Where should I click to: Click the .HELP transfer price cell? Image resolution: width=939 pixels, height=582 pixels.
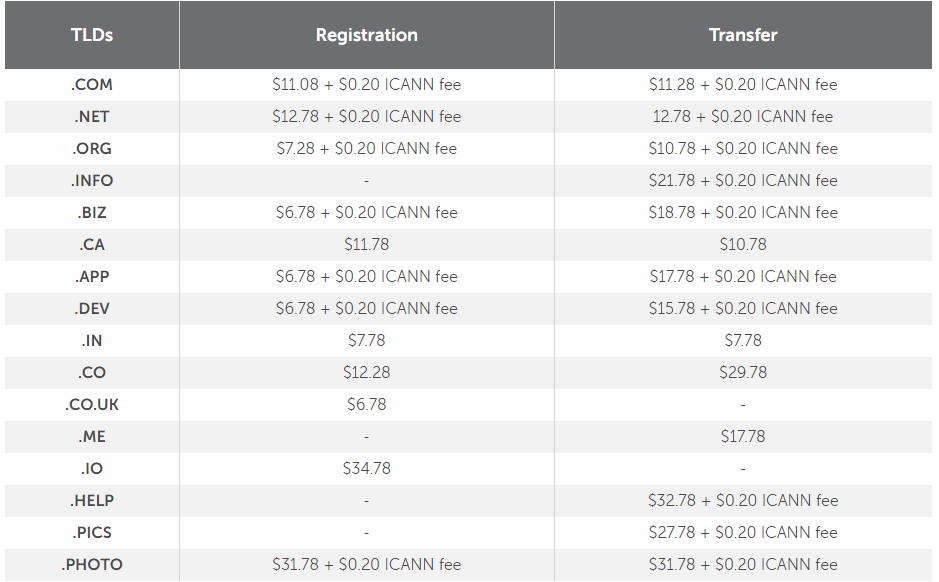pos(743,501)
